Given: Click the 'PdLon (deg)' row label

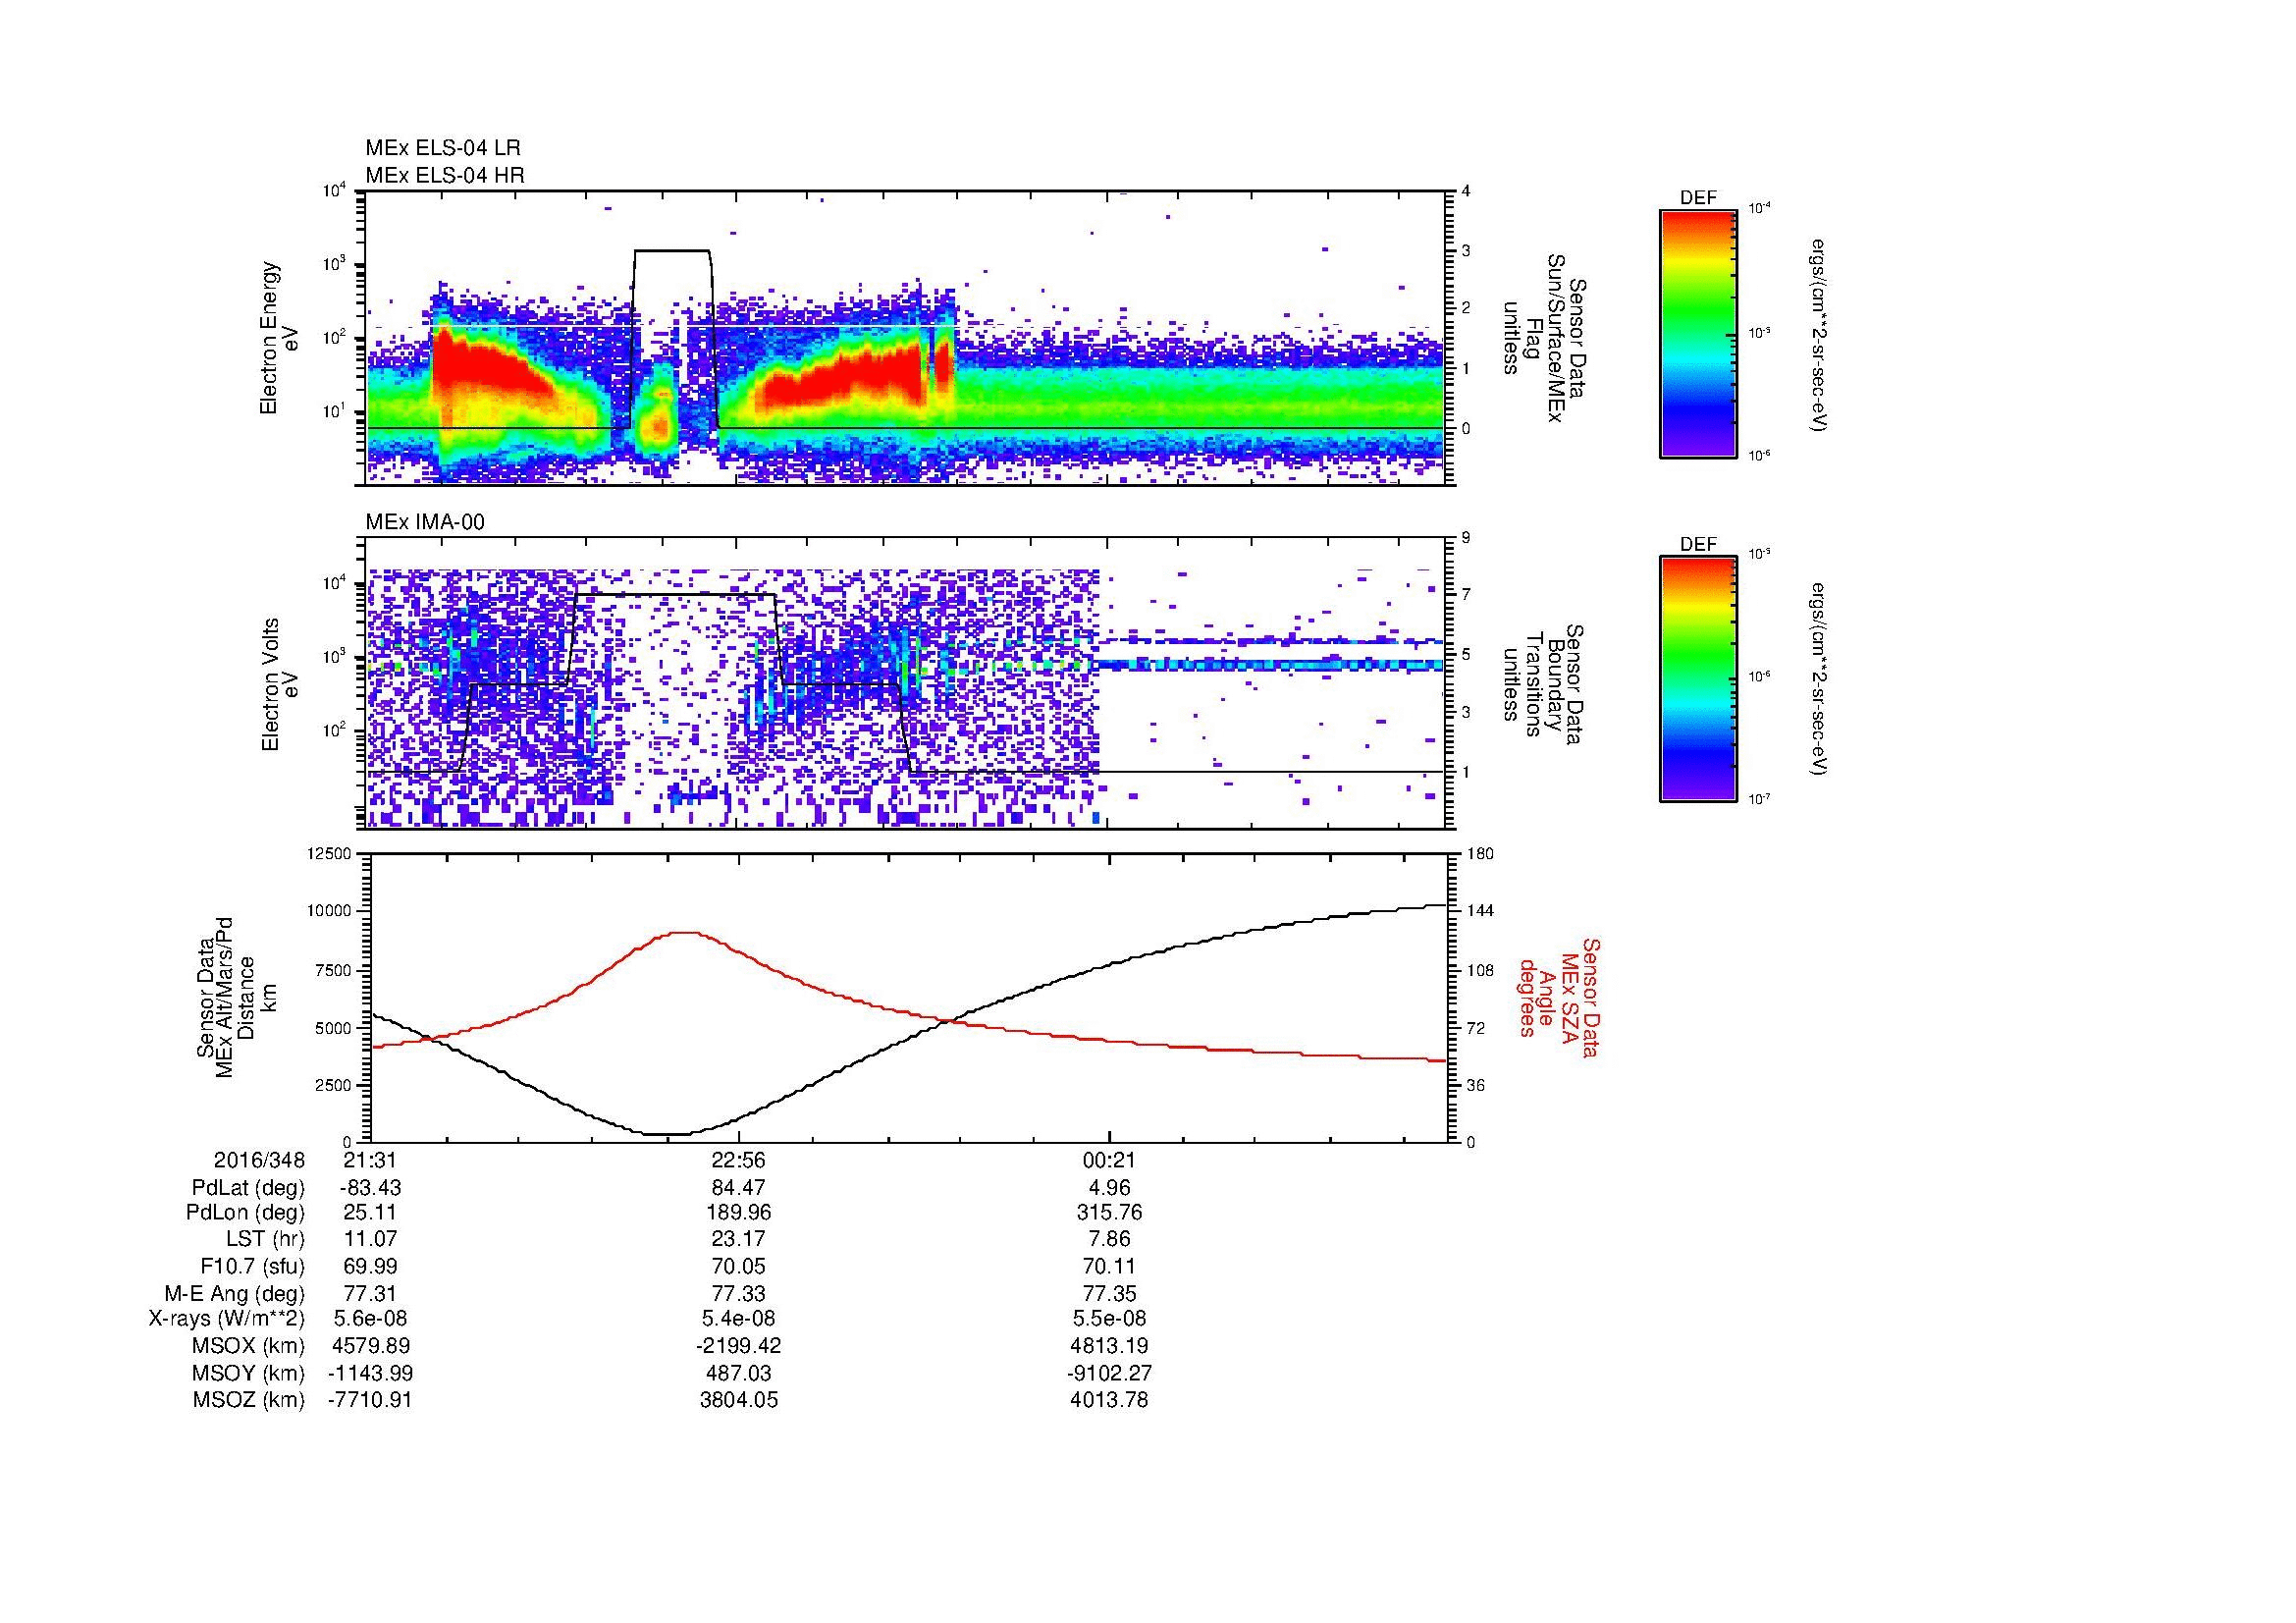Looking at the screenshot, I should point(245,1213).
